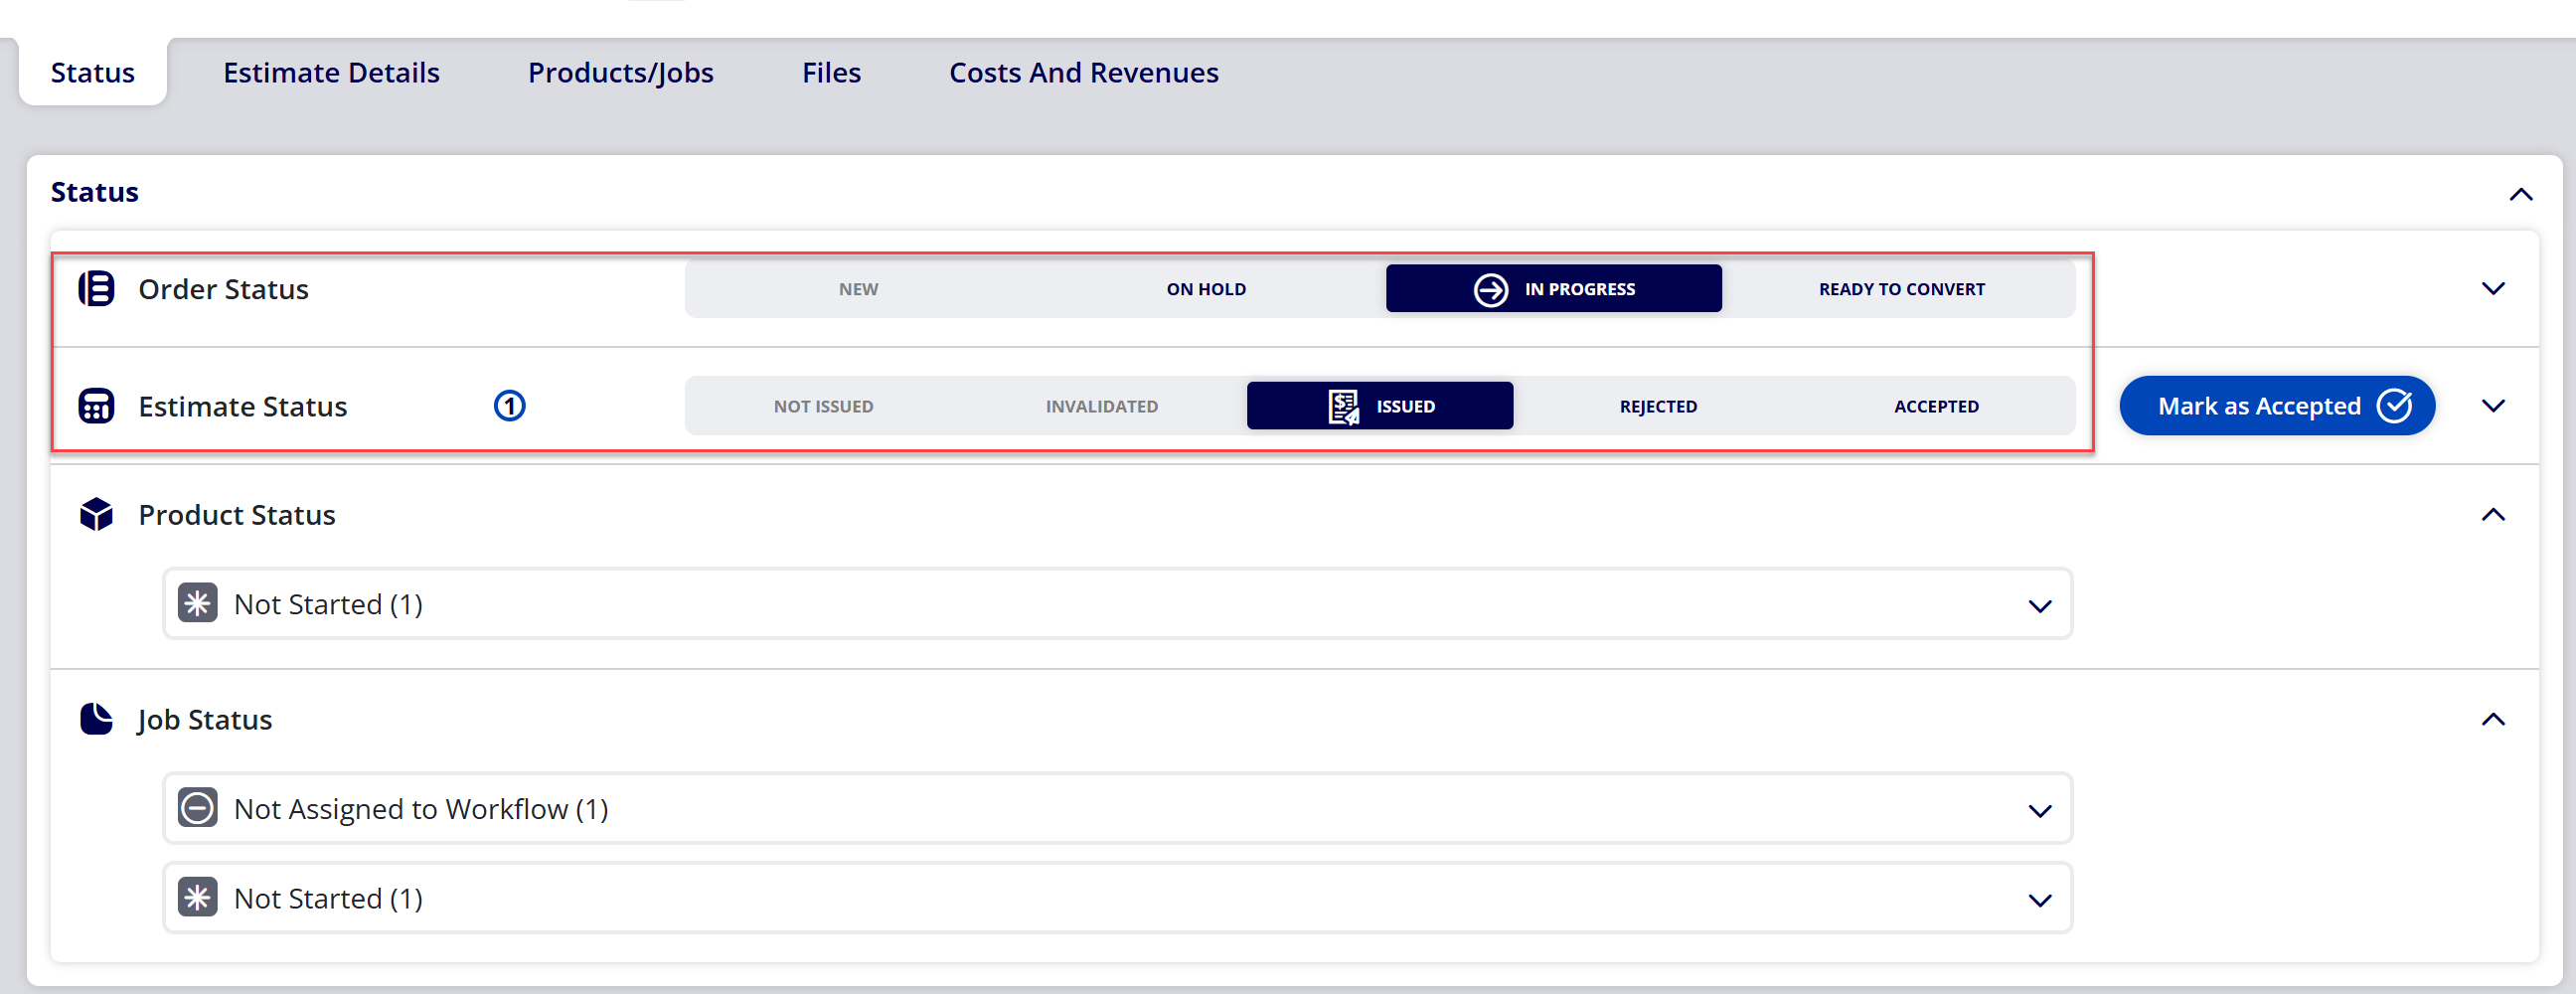Click the Product Status label

(x=236, y=515)
